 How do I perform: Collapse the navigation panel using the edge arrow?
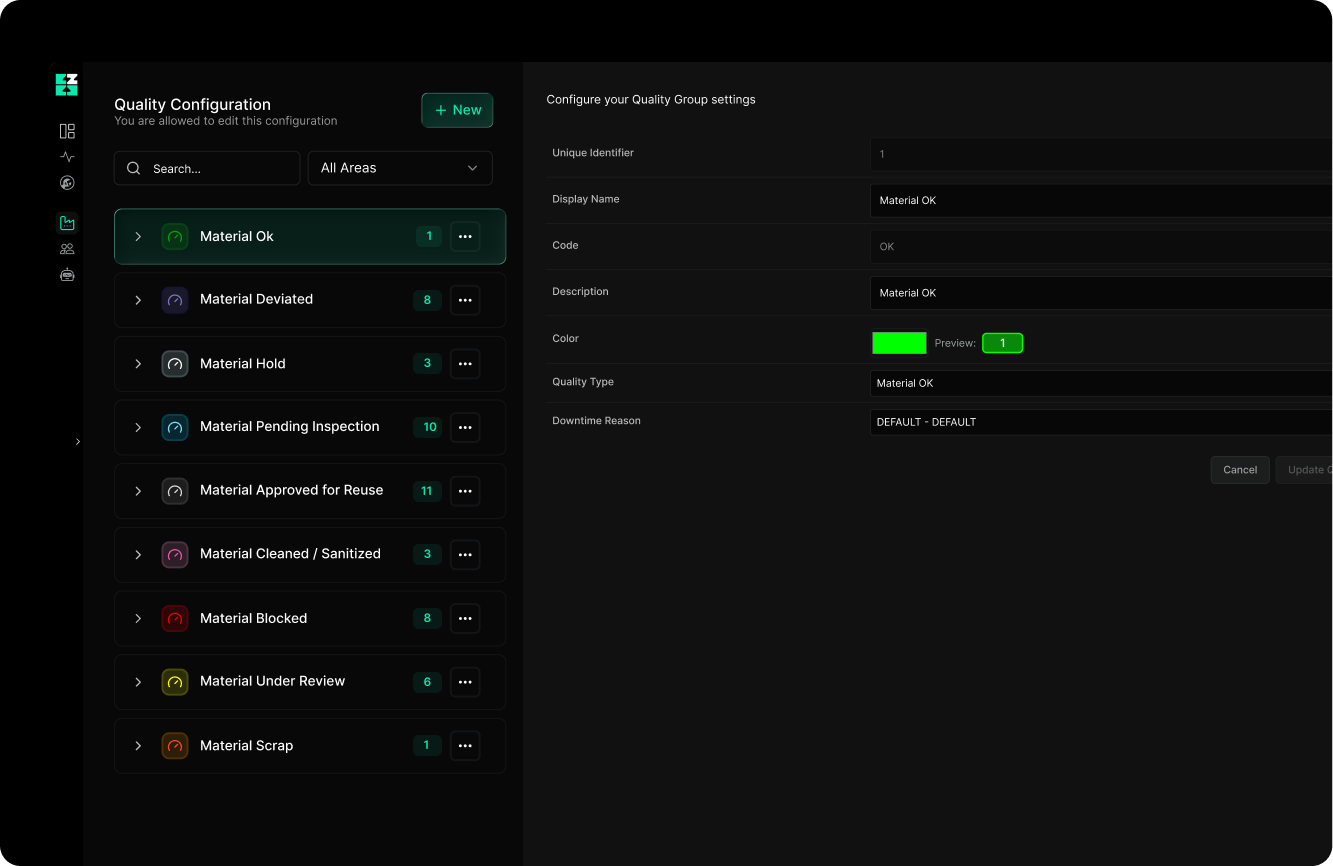[x=77, y=441]
